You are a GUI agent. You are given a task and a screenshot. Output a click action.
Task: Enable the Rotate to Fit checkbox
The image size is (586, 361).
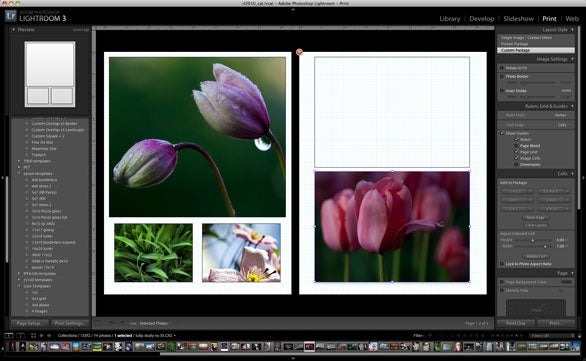pyautogui.click(x=502, y=68)
